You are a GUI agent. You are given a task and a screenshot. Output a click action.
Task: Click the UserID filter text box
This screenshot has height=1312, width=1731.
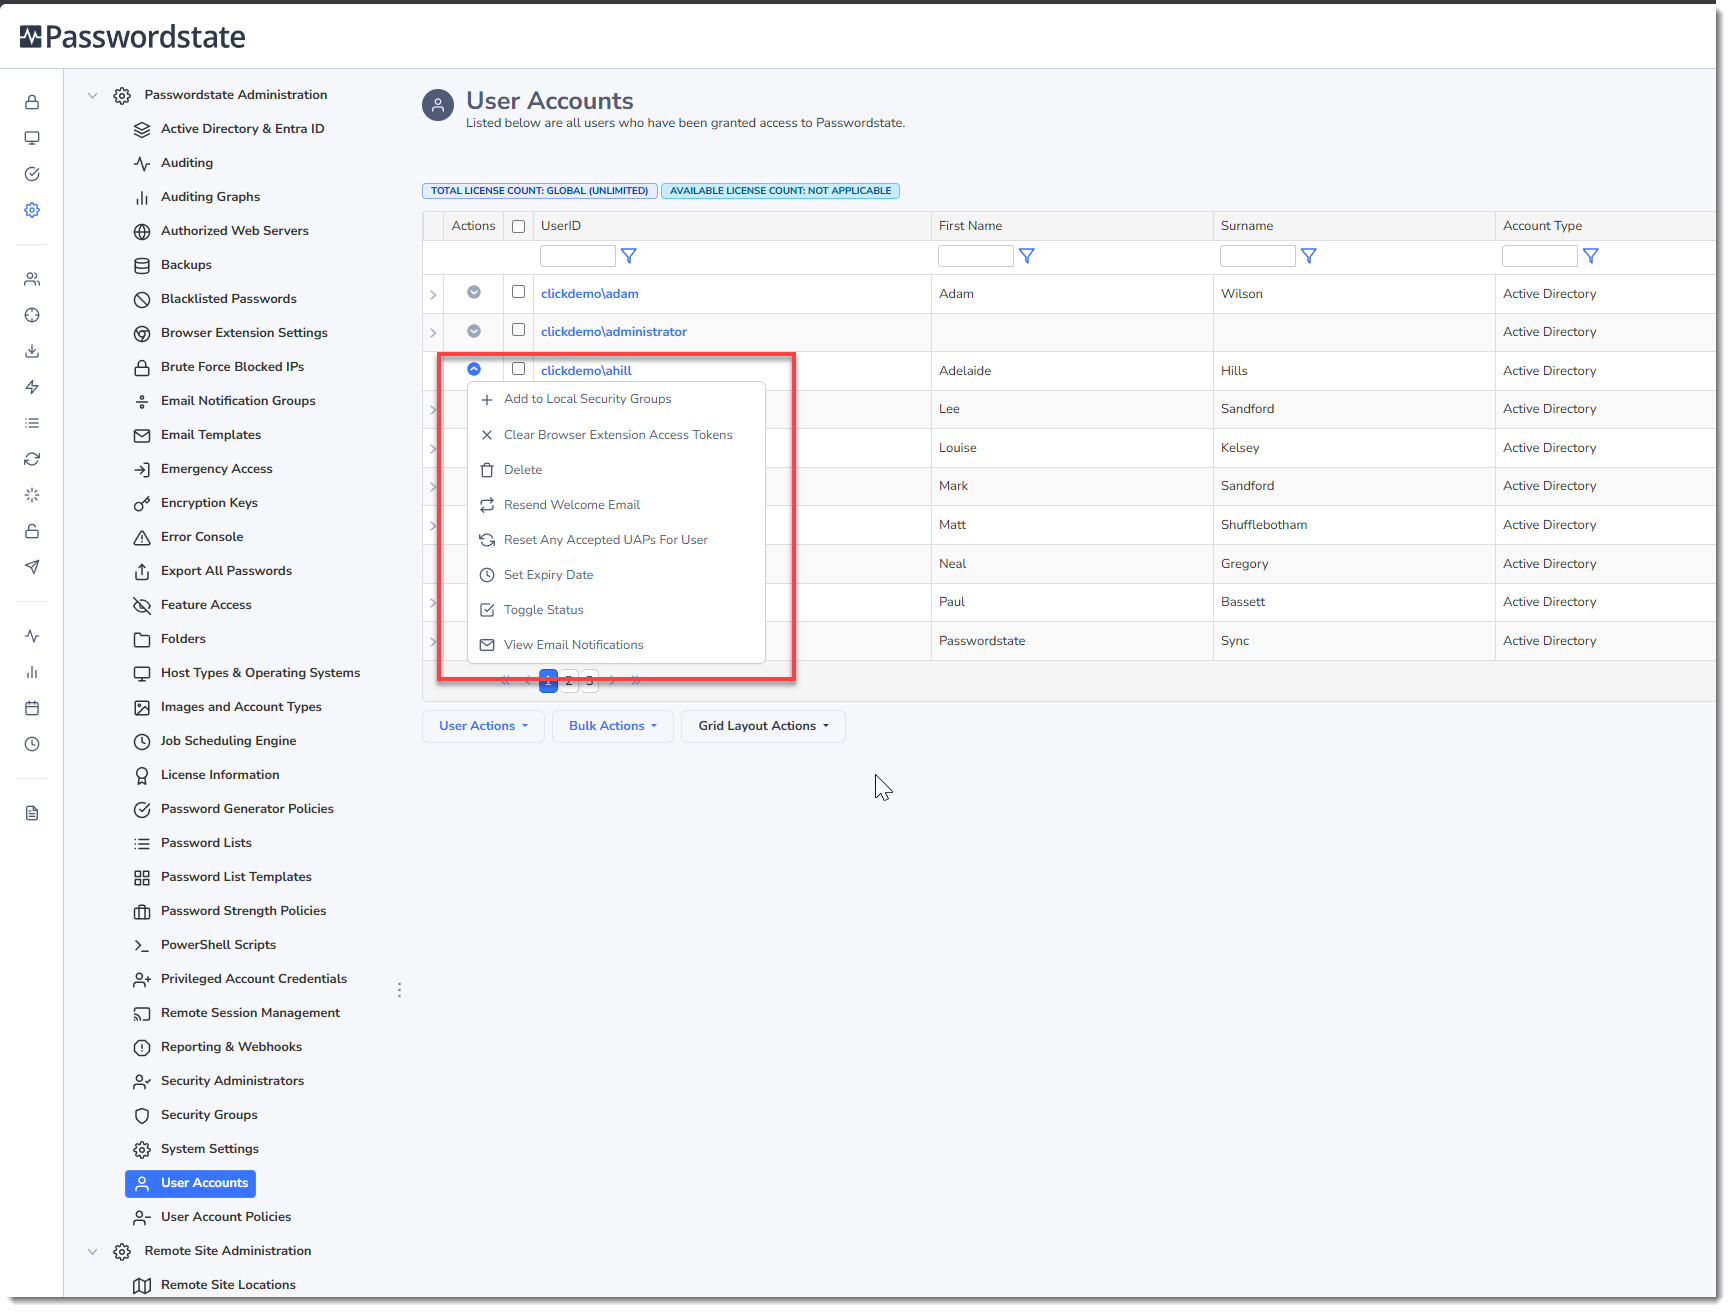click(578, 256)
